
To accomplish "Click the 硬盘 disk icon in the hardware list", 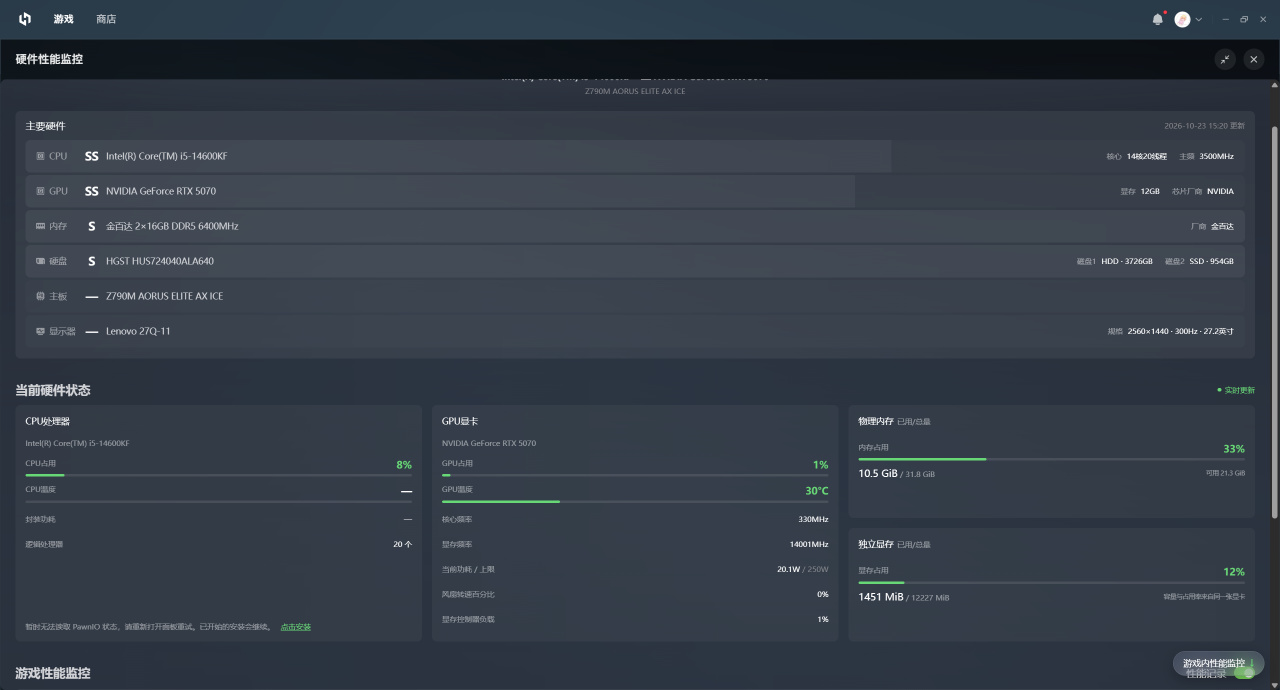I will pyautogui.click(x=40, y=261).
